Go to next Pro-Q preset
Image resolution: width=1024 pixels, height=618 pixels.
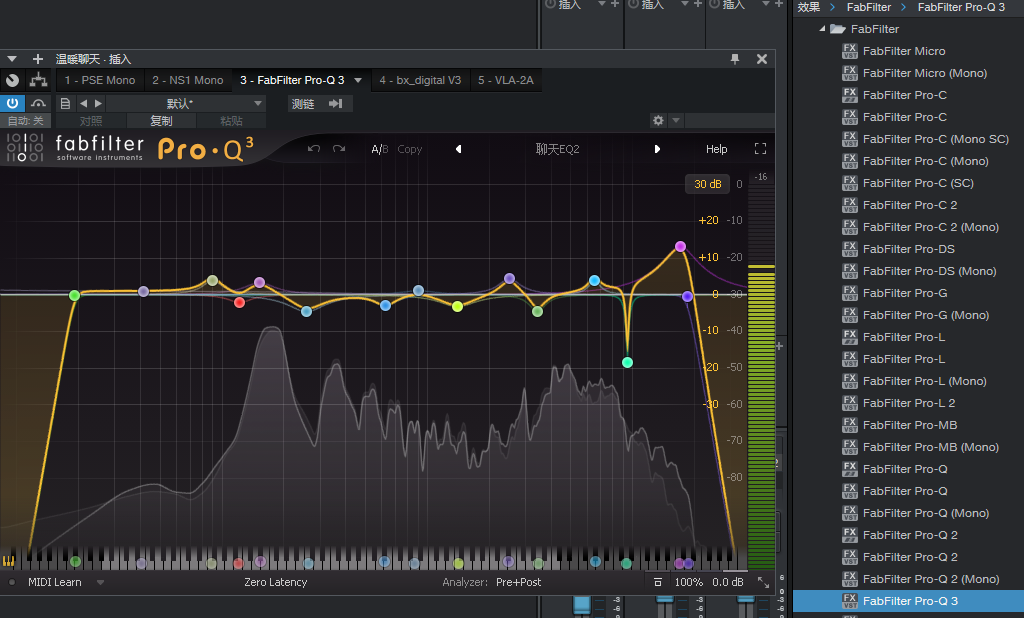pos(657,149)
